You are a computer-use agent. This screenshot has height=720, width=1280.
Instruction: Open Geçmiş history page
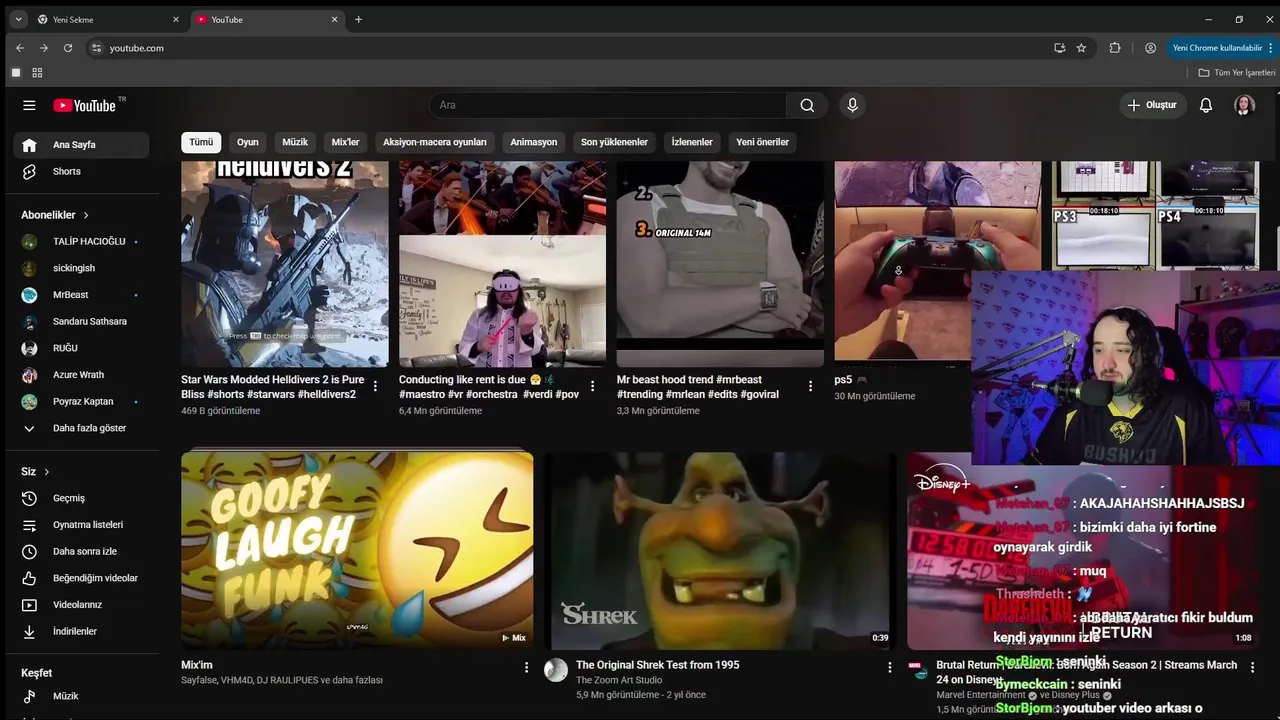click(81, 498)
